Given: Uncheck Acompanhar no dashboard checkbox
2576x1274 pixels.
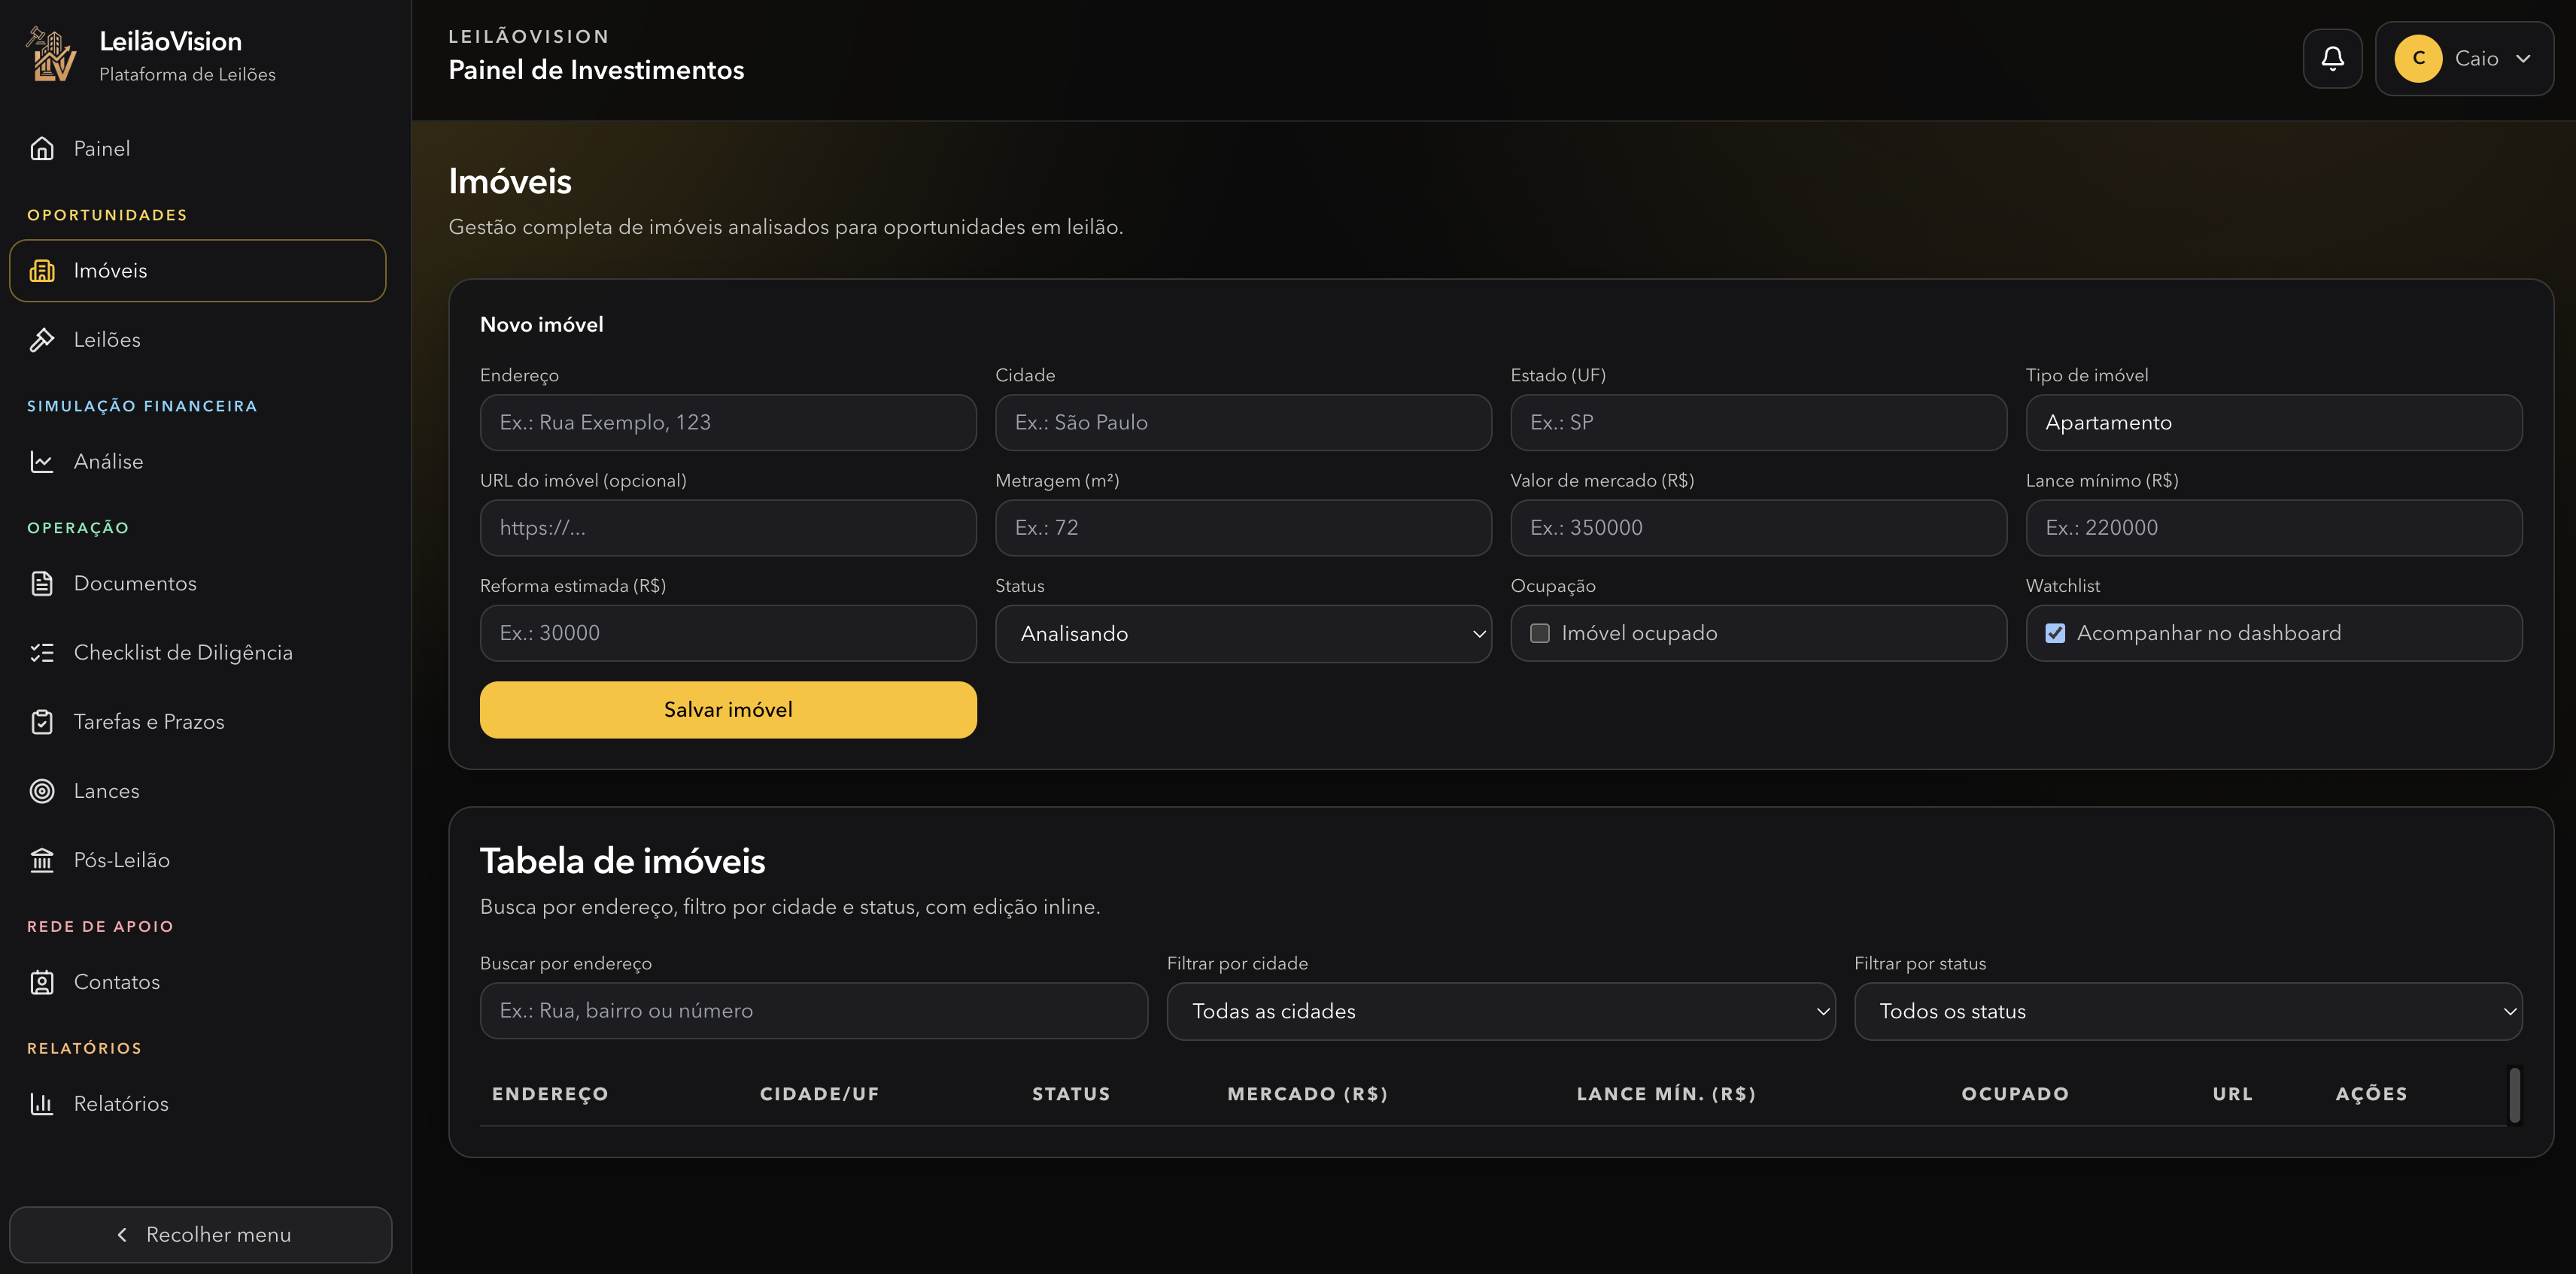Looking at the screenshot, I should point(2055,633).
